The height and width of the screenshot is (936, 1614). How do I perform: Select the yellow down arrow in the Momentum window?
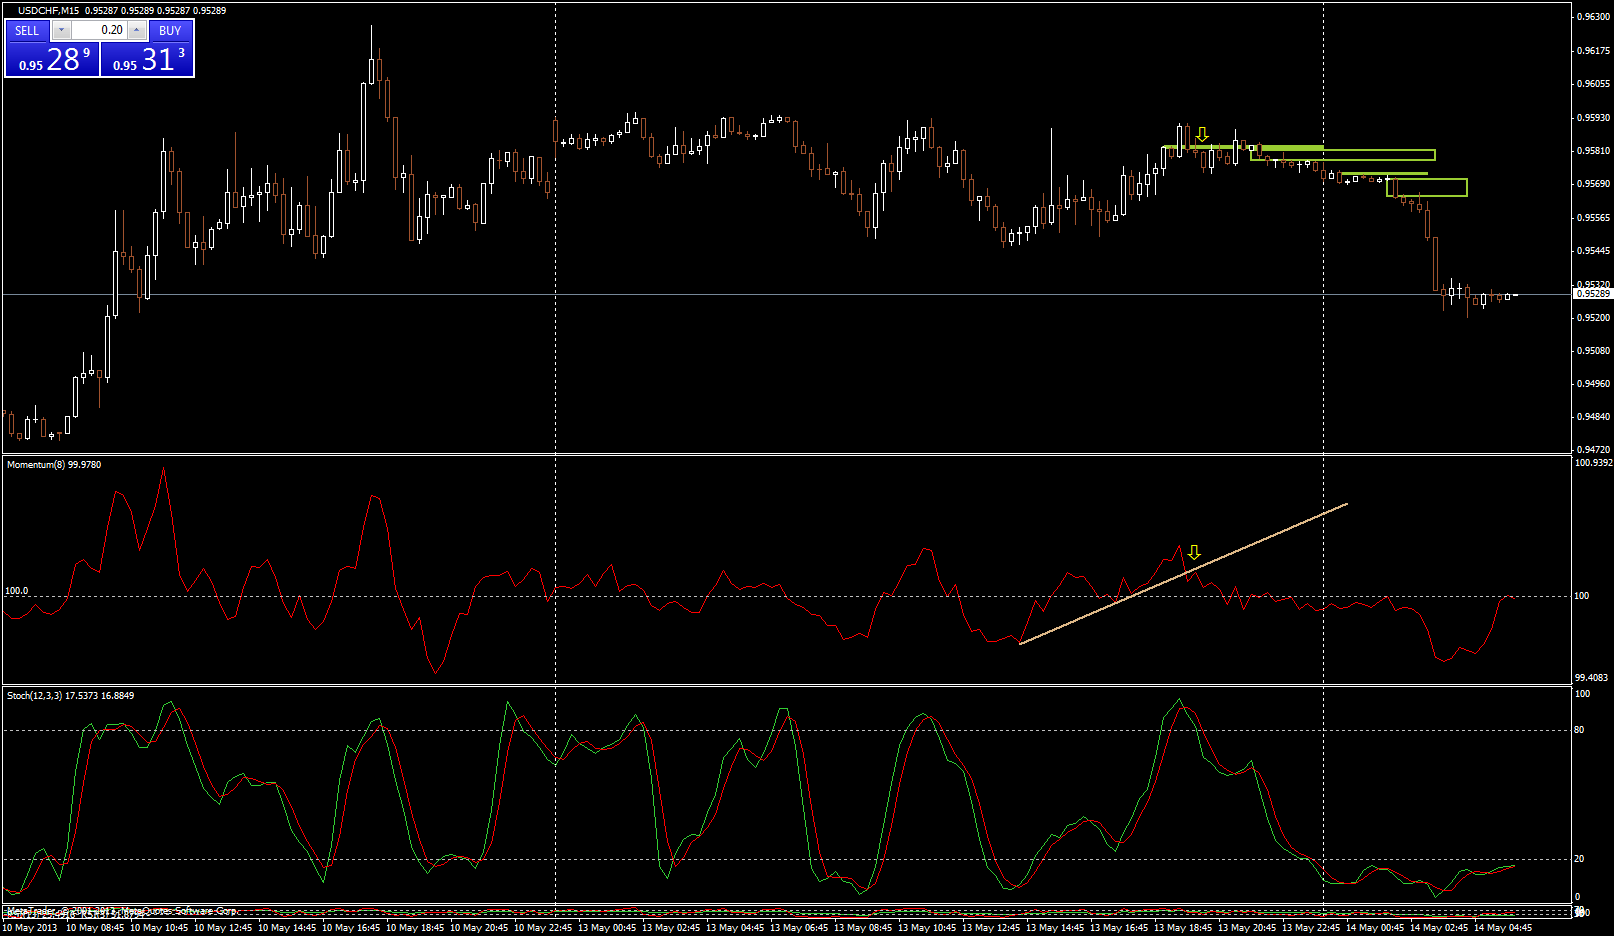tap(1193, 551)
